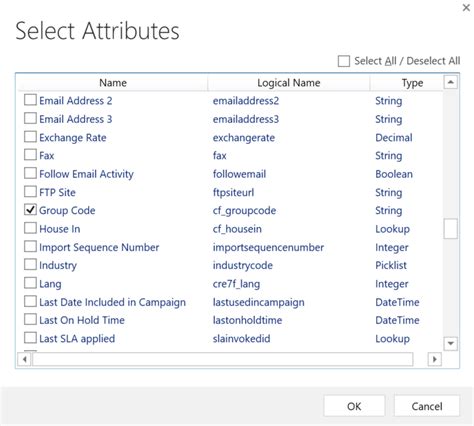This screenshot has width=474, height=426.
Task: Check the Lang attribute checkbox
Action: (30, 283)
